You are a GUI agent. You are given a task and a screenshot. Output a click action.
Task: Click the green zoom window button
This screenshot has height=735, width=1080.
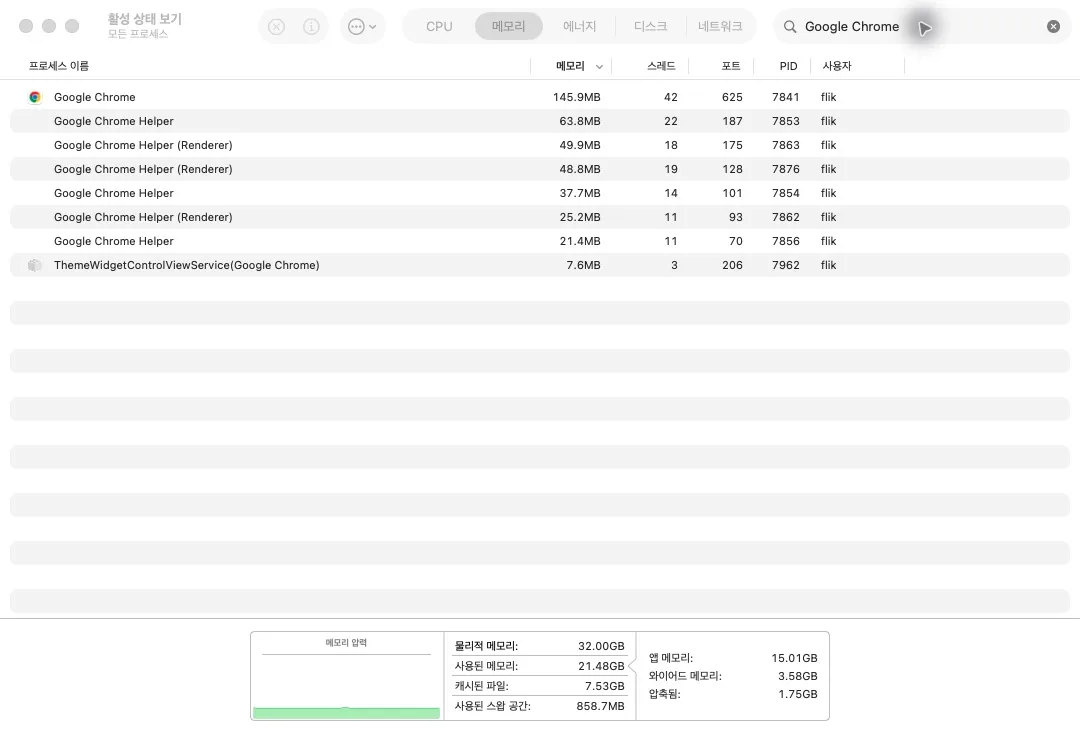click(72, 26)
